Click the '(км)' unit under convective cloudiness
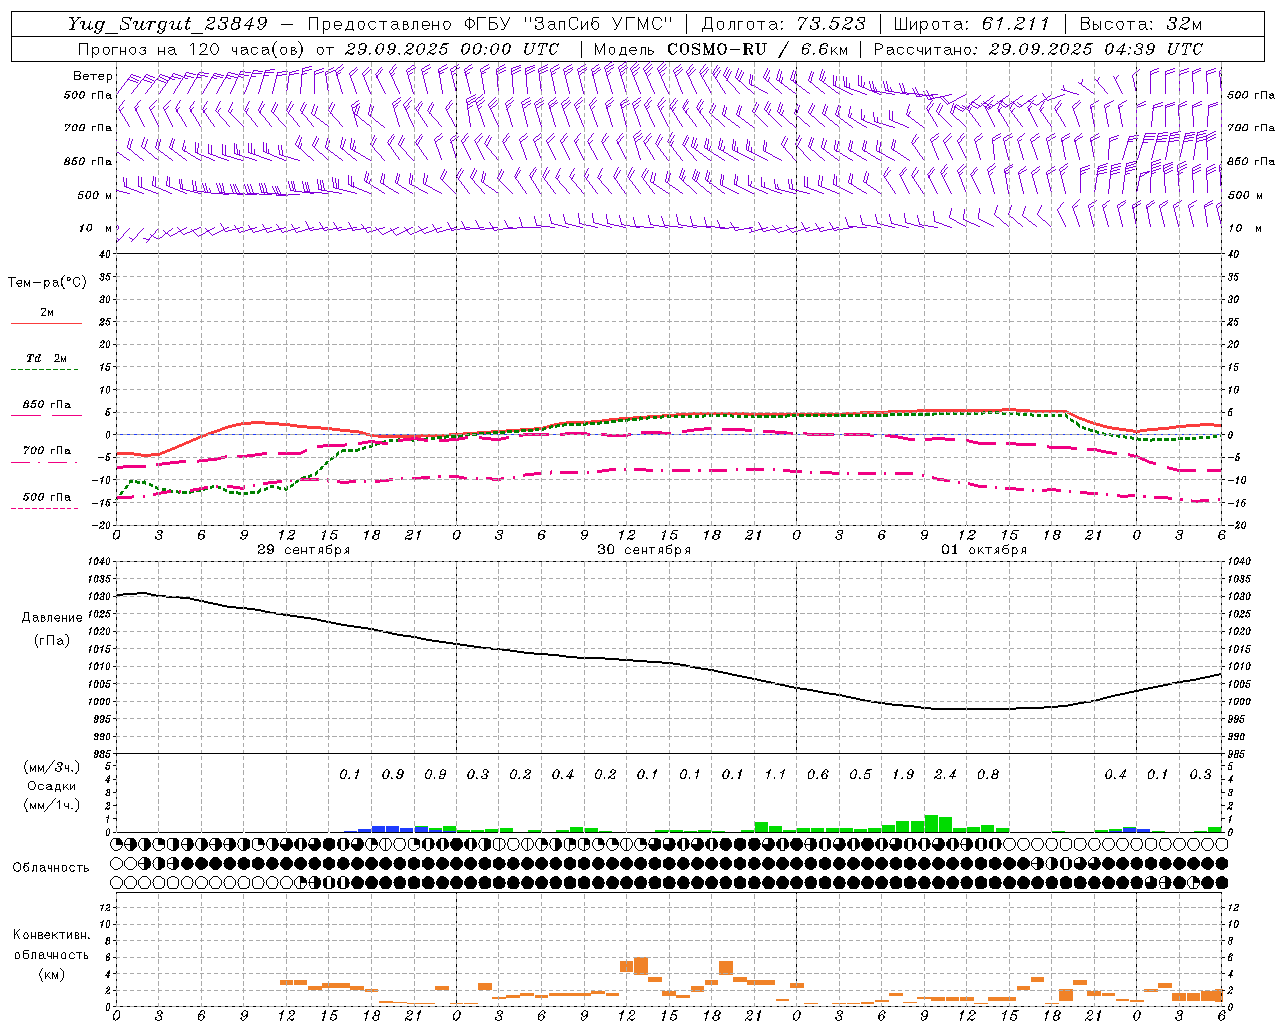The width and height of the screenshot is (1280, 1024). pos(51,974)
